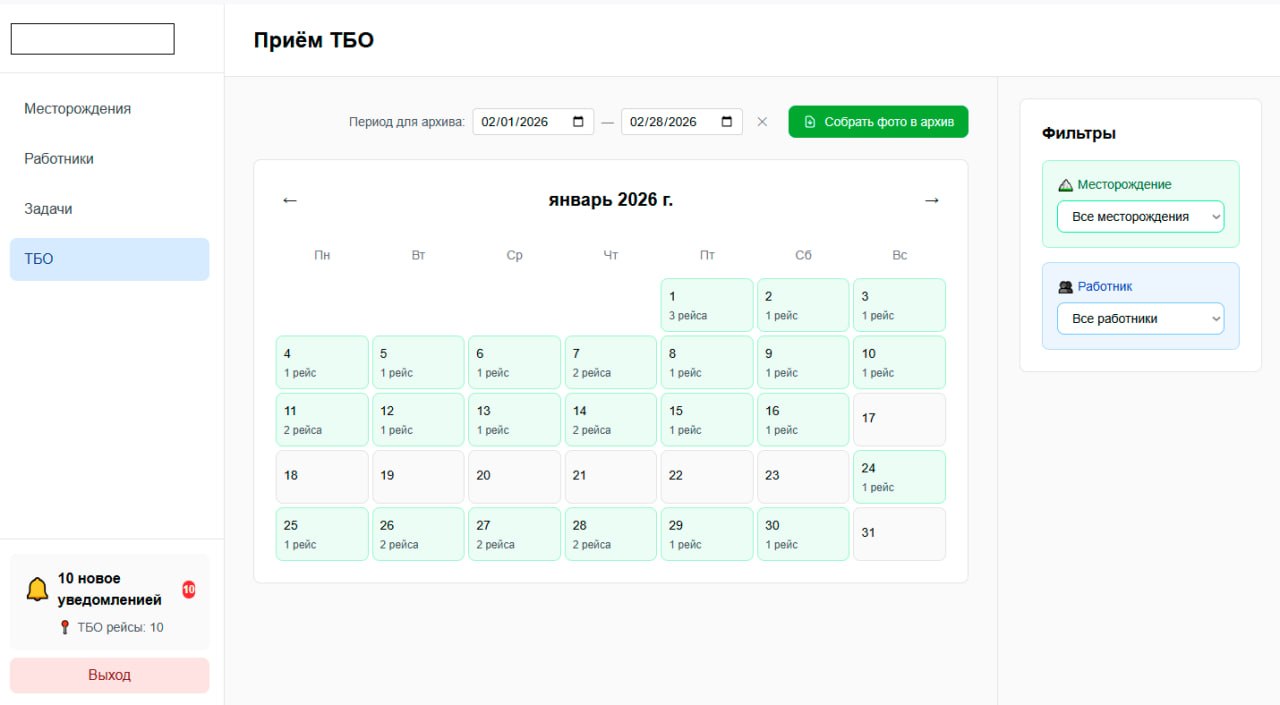Open day 7 with 2 рейса
Viewport: 1280px width, 705px height.
click(611, 362)
